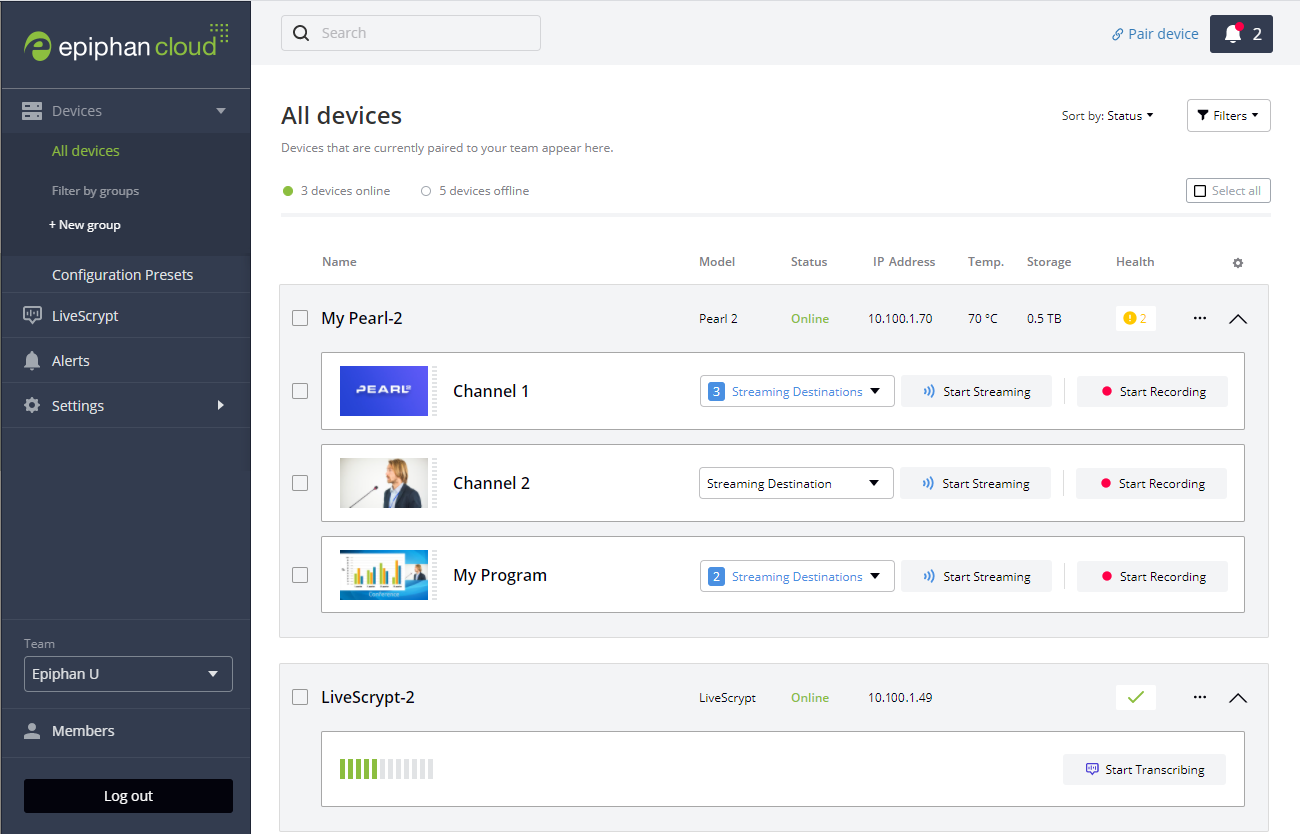Click the search magnifier icon

pyautogui.click(x=301, y=33)
